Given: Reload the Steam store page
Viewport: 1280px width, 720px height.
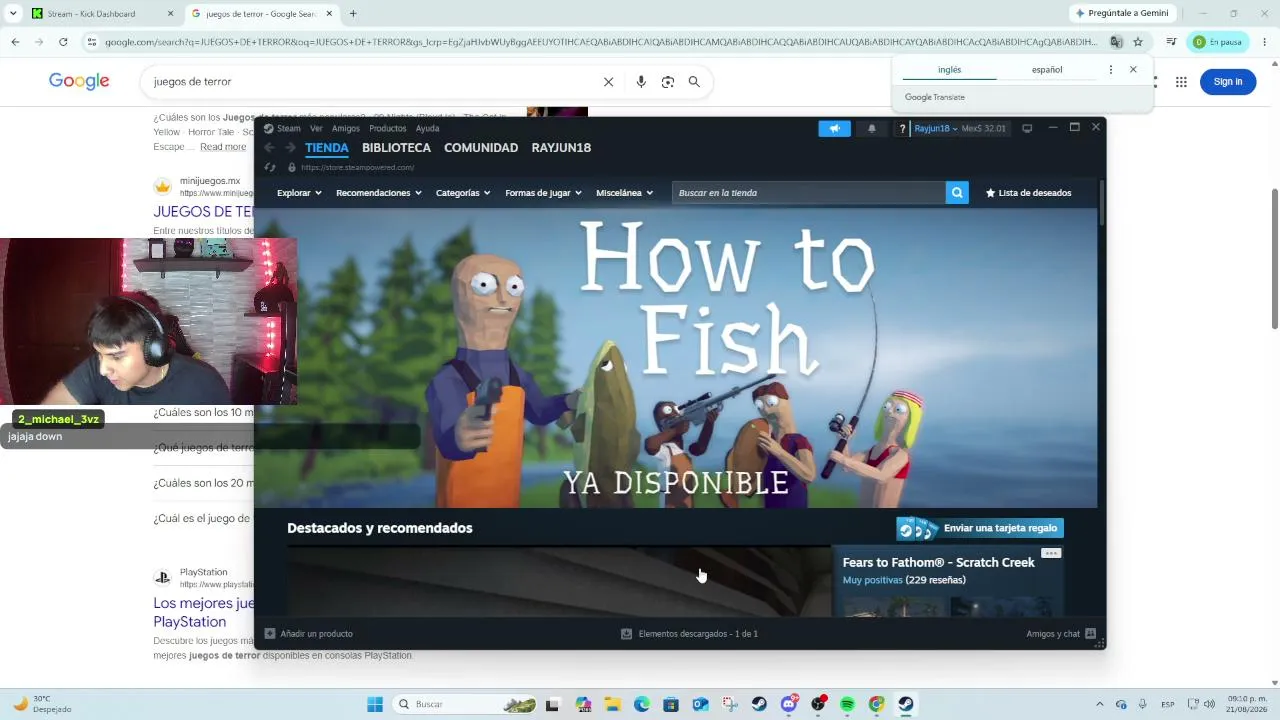Looking at the screenshot, I should click(269, 167).
